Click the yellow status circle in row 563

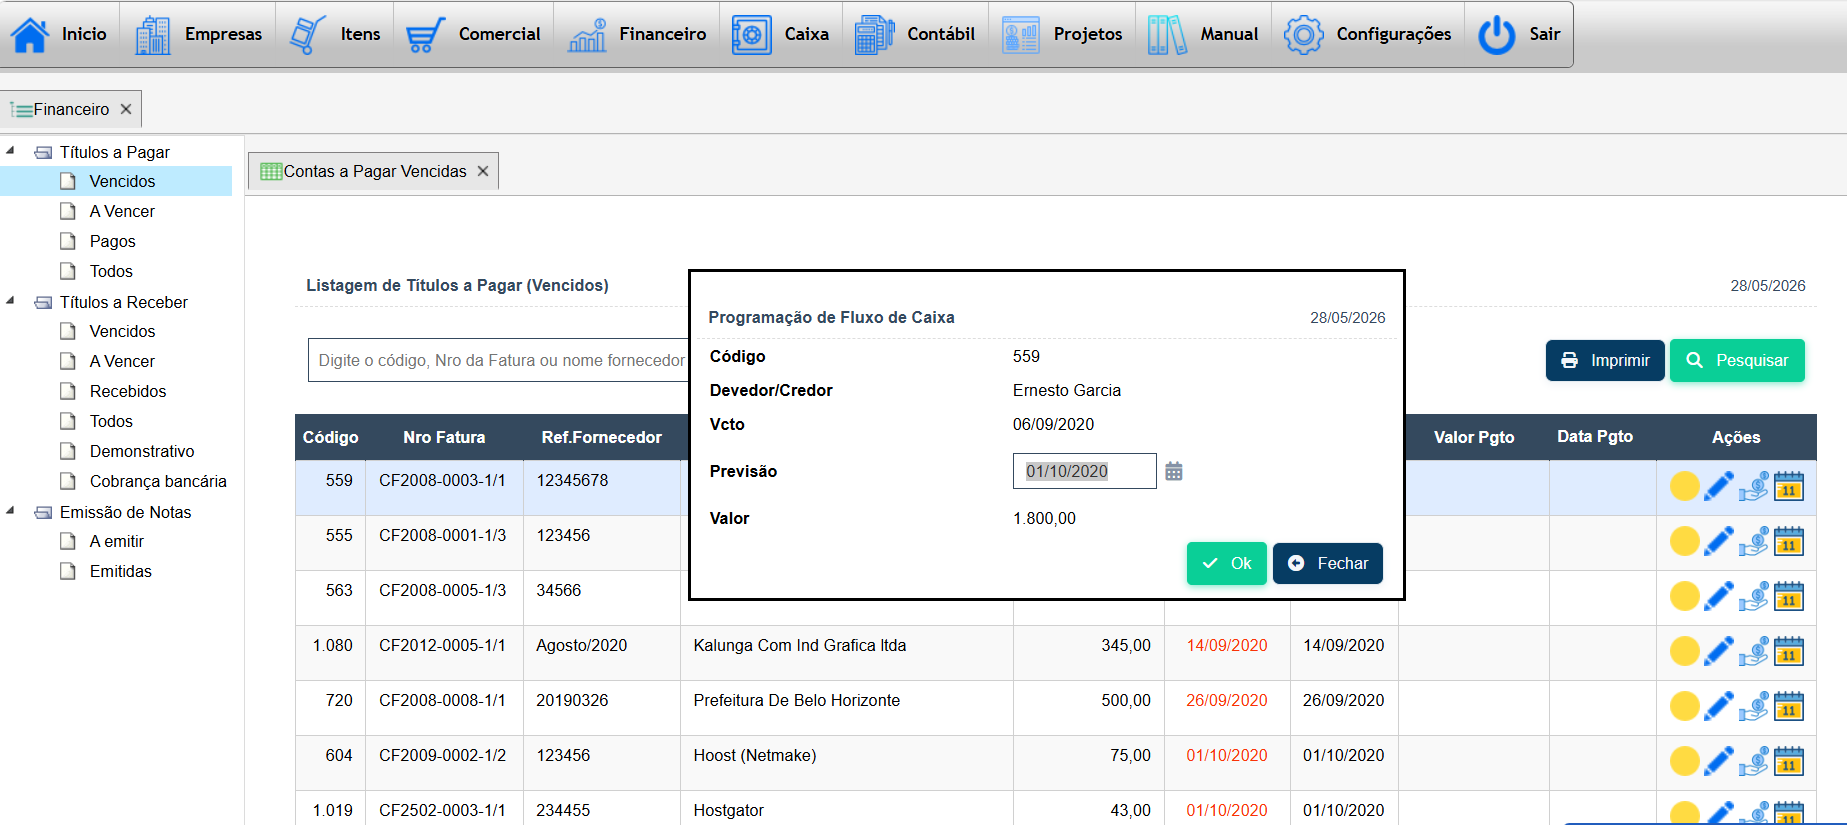tap(1685, 597)
